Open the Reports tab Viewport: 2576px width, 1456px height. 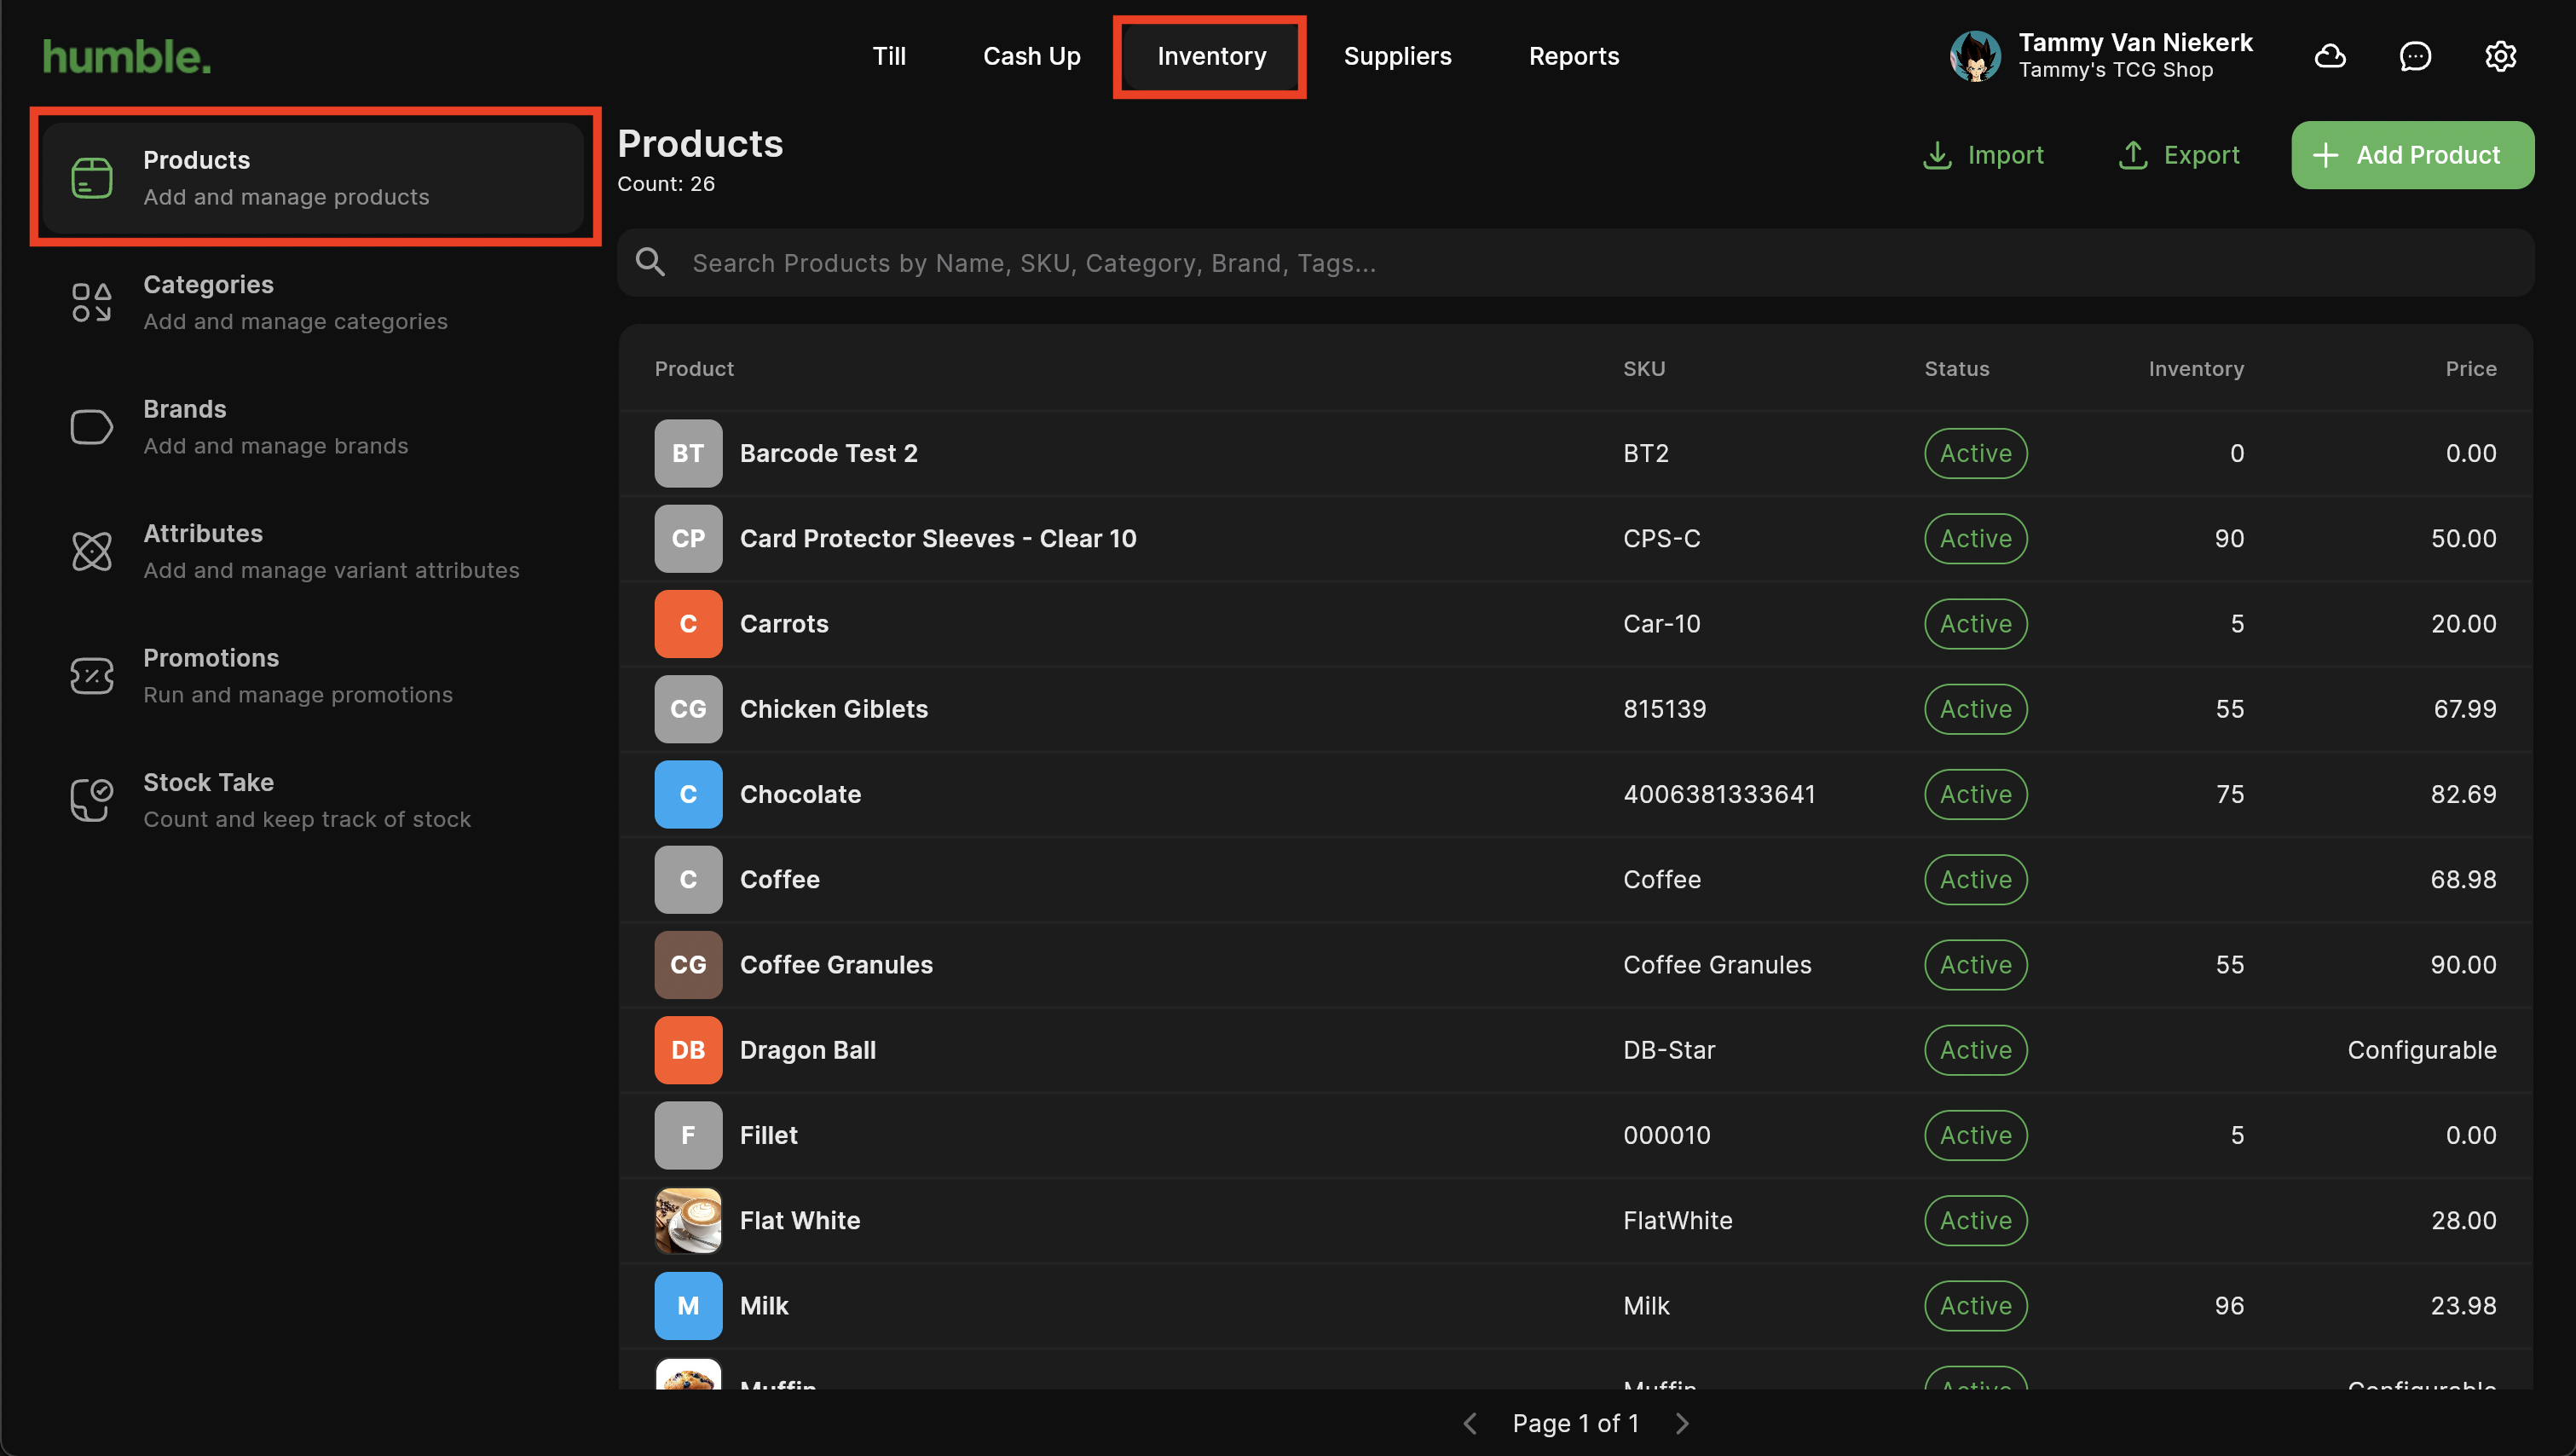1573,56
